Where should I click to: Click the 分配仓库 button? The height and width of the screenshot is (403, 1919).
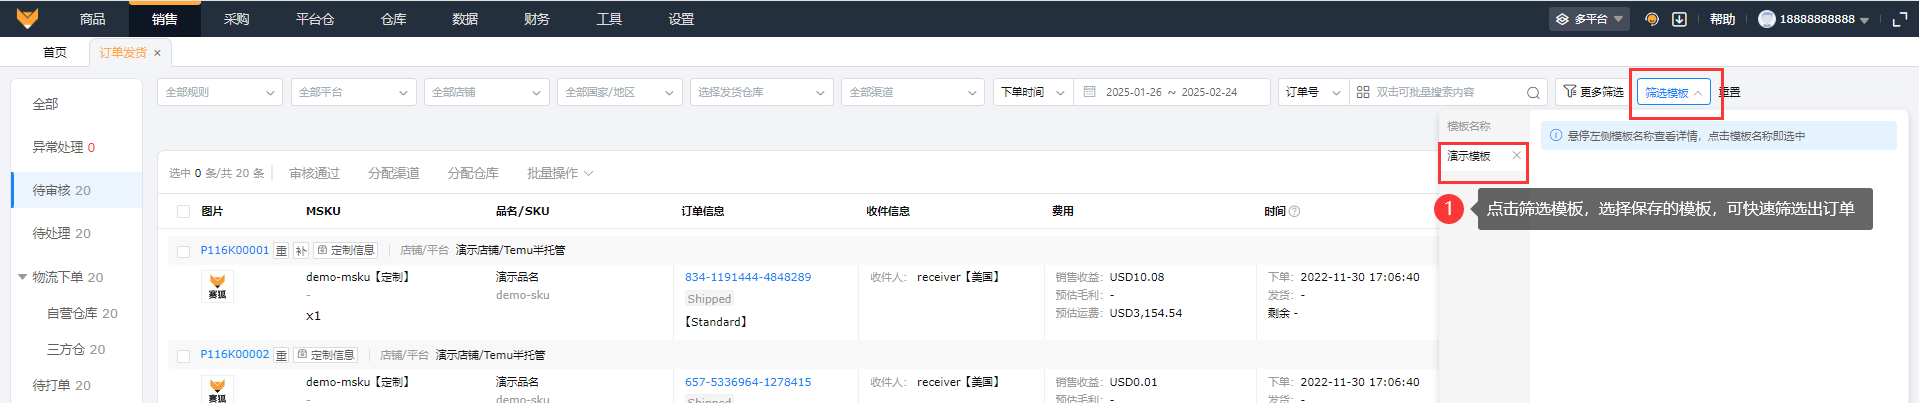click(x=473, y=173)
